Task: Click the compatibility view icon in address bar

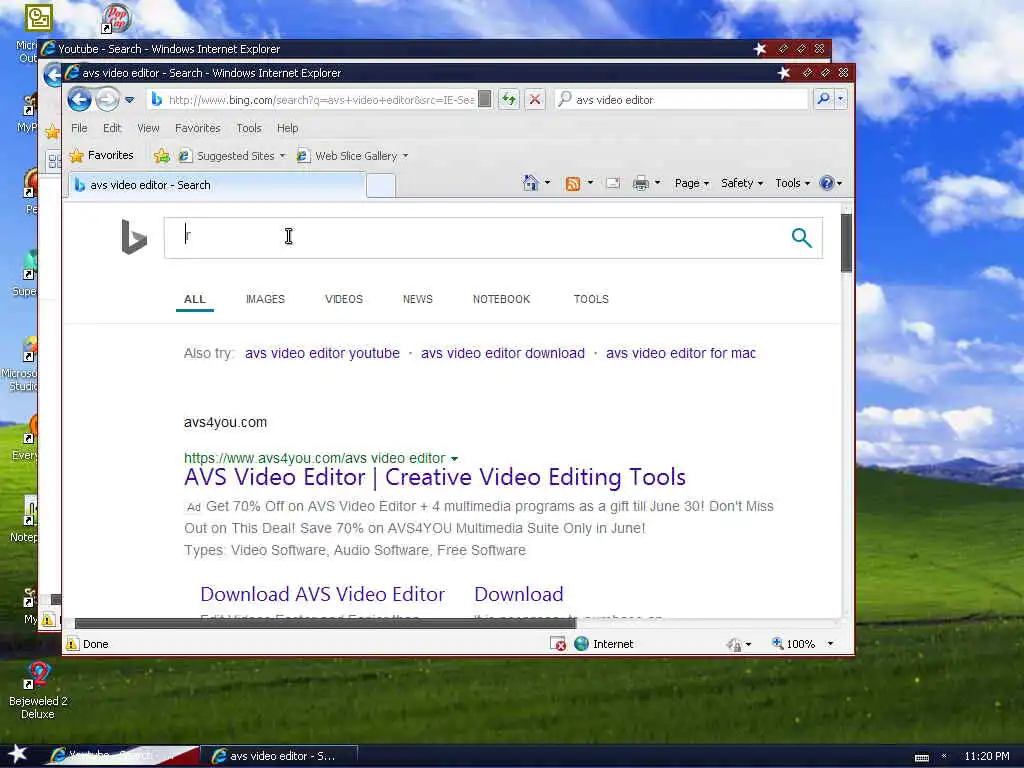Action: (x=485, y=99)
